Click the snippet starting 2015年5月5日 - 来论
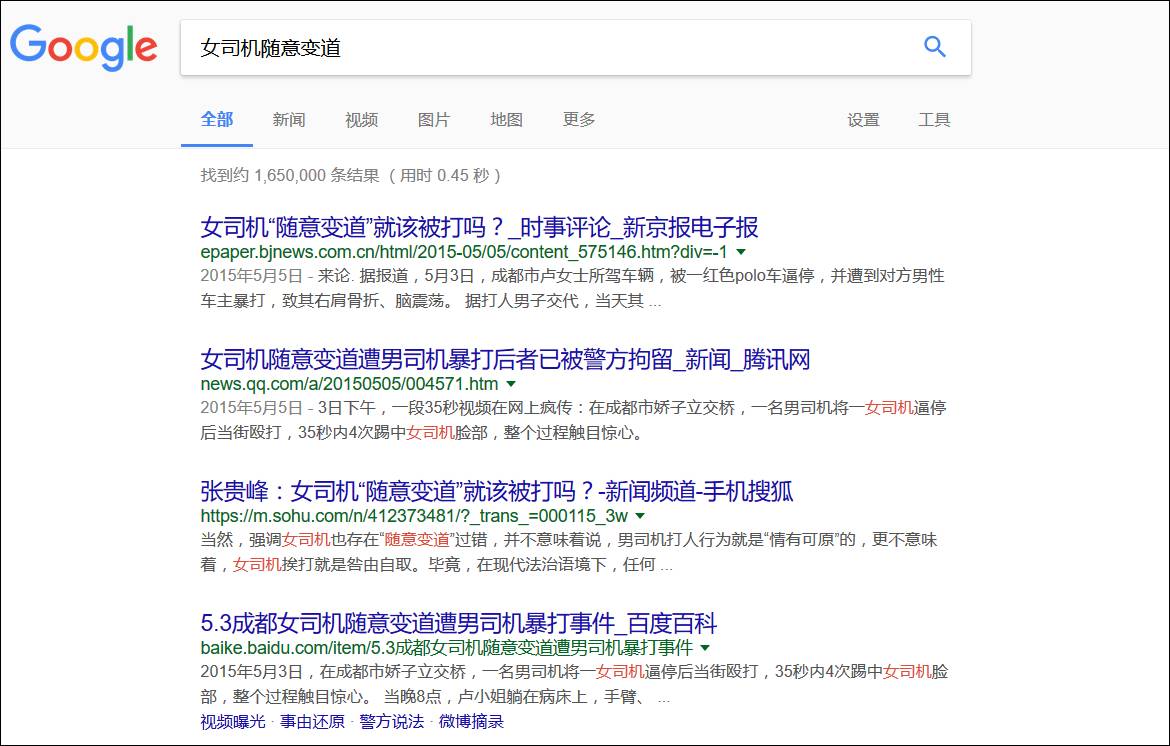This screenshot has height=746, width=1170. [x=572, y=288]
